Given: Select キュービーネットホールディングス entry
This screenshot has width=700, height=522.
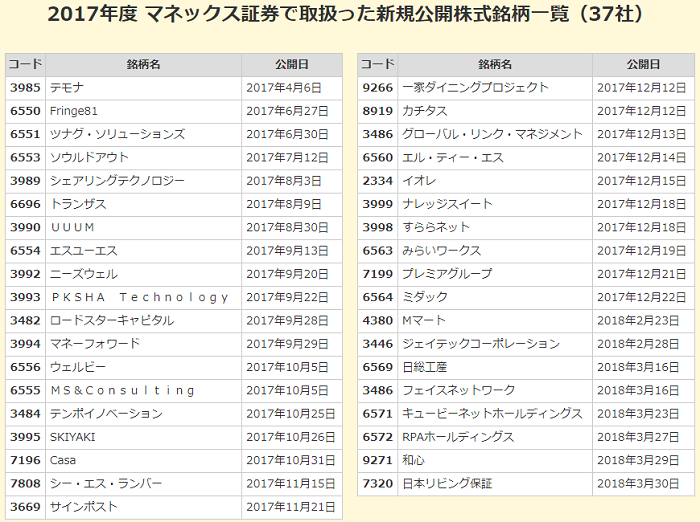Looking at the screenshot, I should [492, 413].
